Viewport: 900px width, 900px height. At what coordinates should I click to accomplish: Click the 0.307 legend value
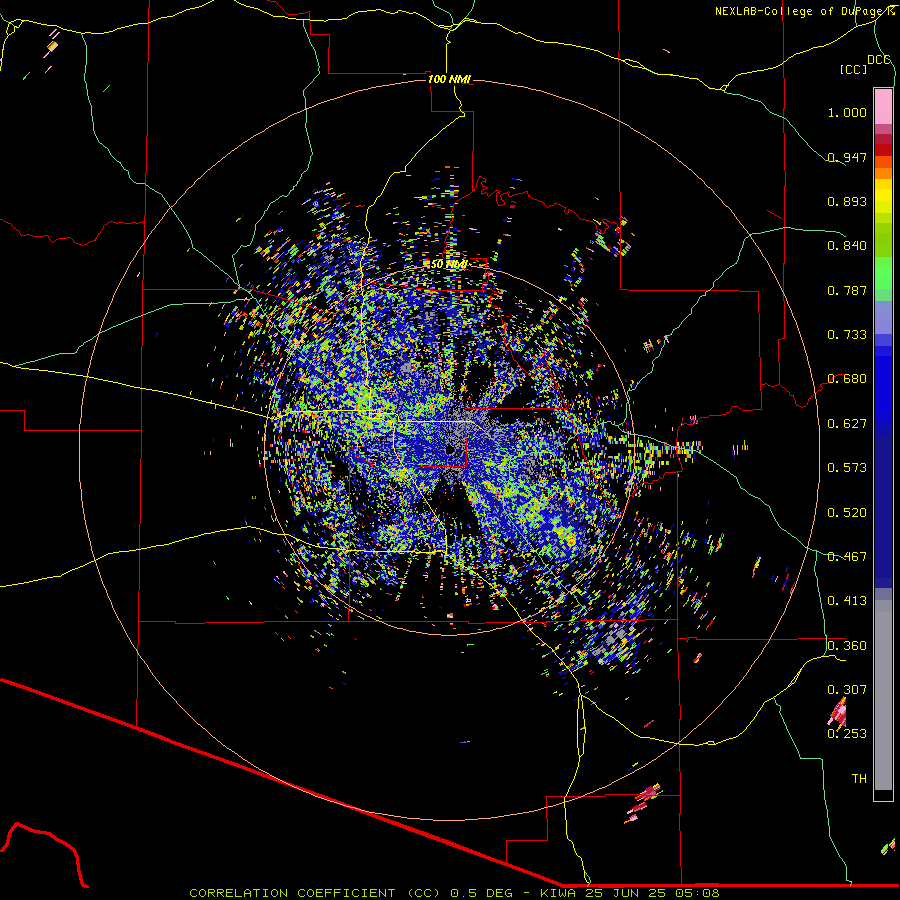pyautogui.click(x=847, y=690)
